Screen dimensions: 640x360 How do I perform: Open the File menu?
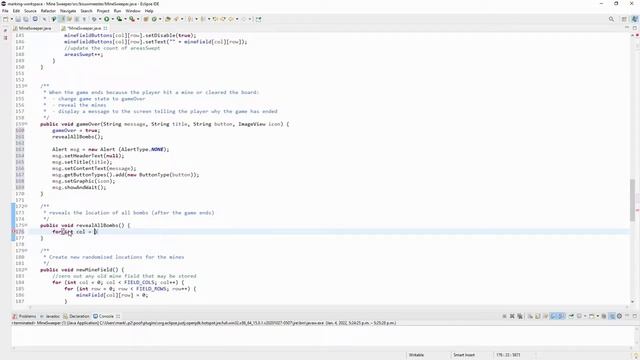[5, 11]
